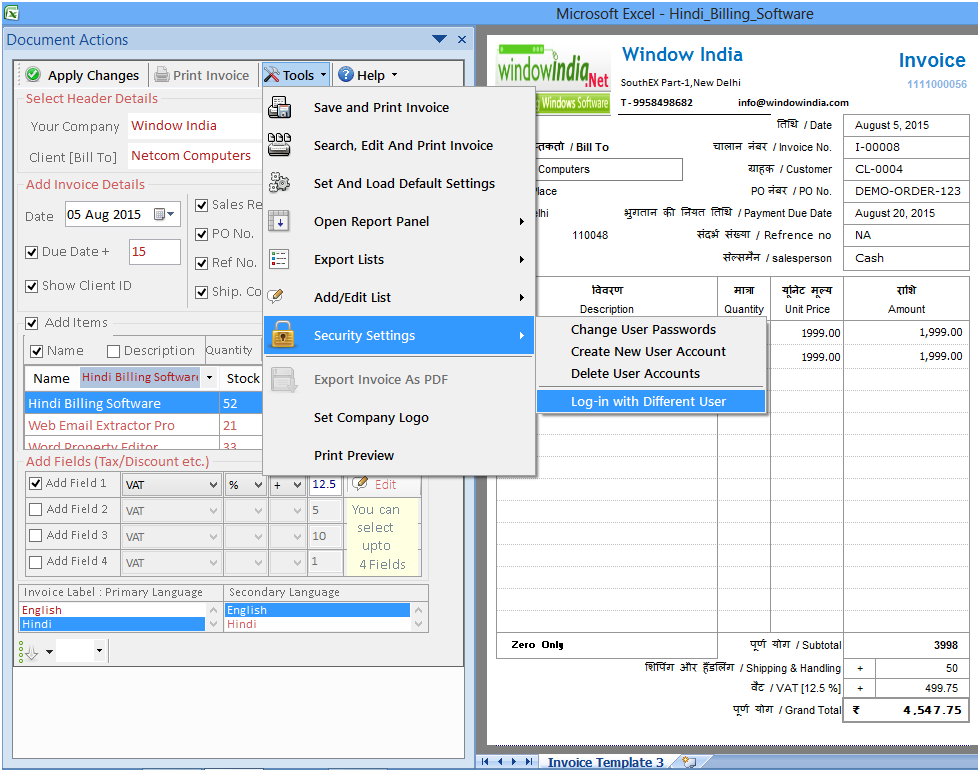Open the Add Field 1 VAT dropdown
This screenshot has height=772, width=978.
point(213,485)
